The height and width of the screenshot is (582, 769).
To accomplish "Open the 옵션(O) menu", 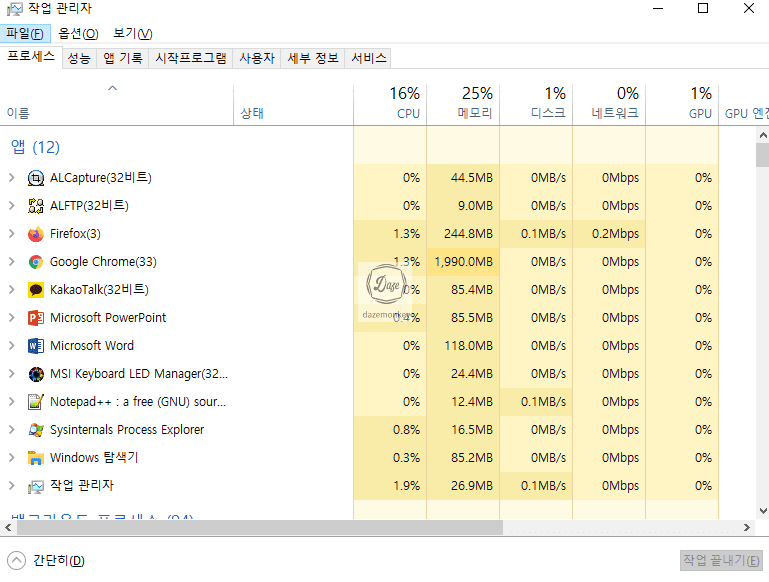I will [78, 33].
